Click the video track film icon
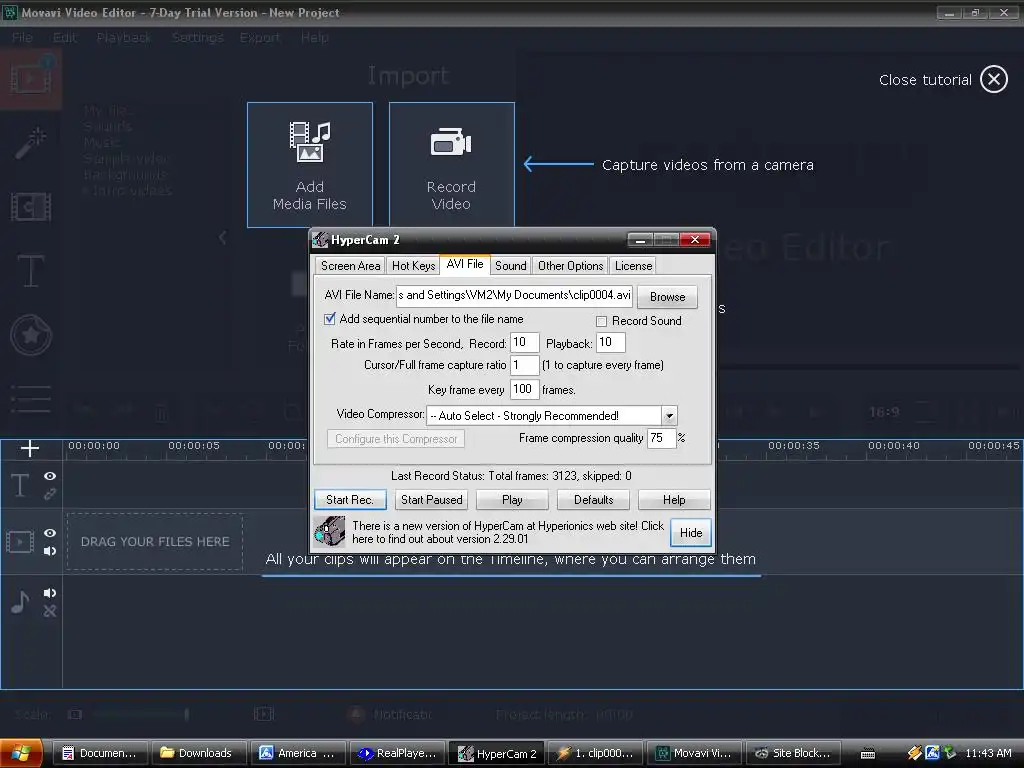 (20, 541)
